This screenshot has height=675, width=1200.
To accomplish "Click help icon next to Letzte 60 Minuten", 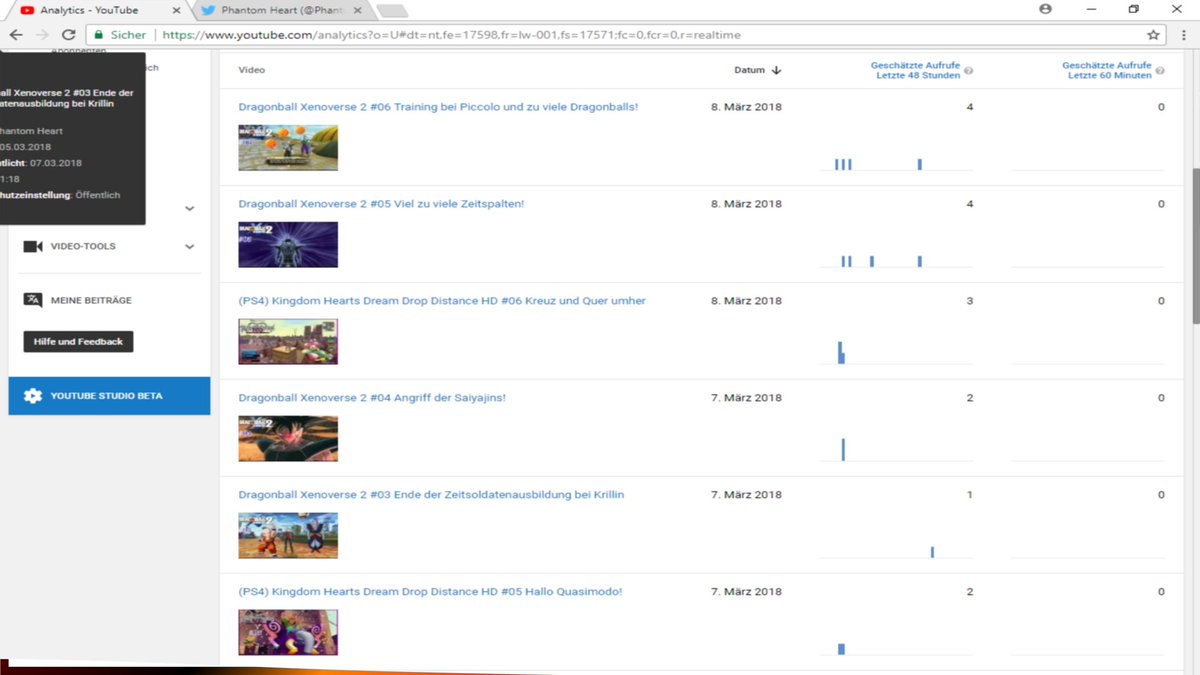I will coord(1160,71).
